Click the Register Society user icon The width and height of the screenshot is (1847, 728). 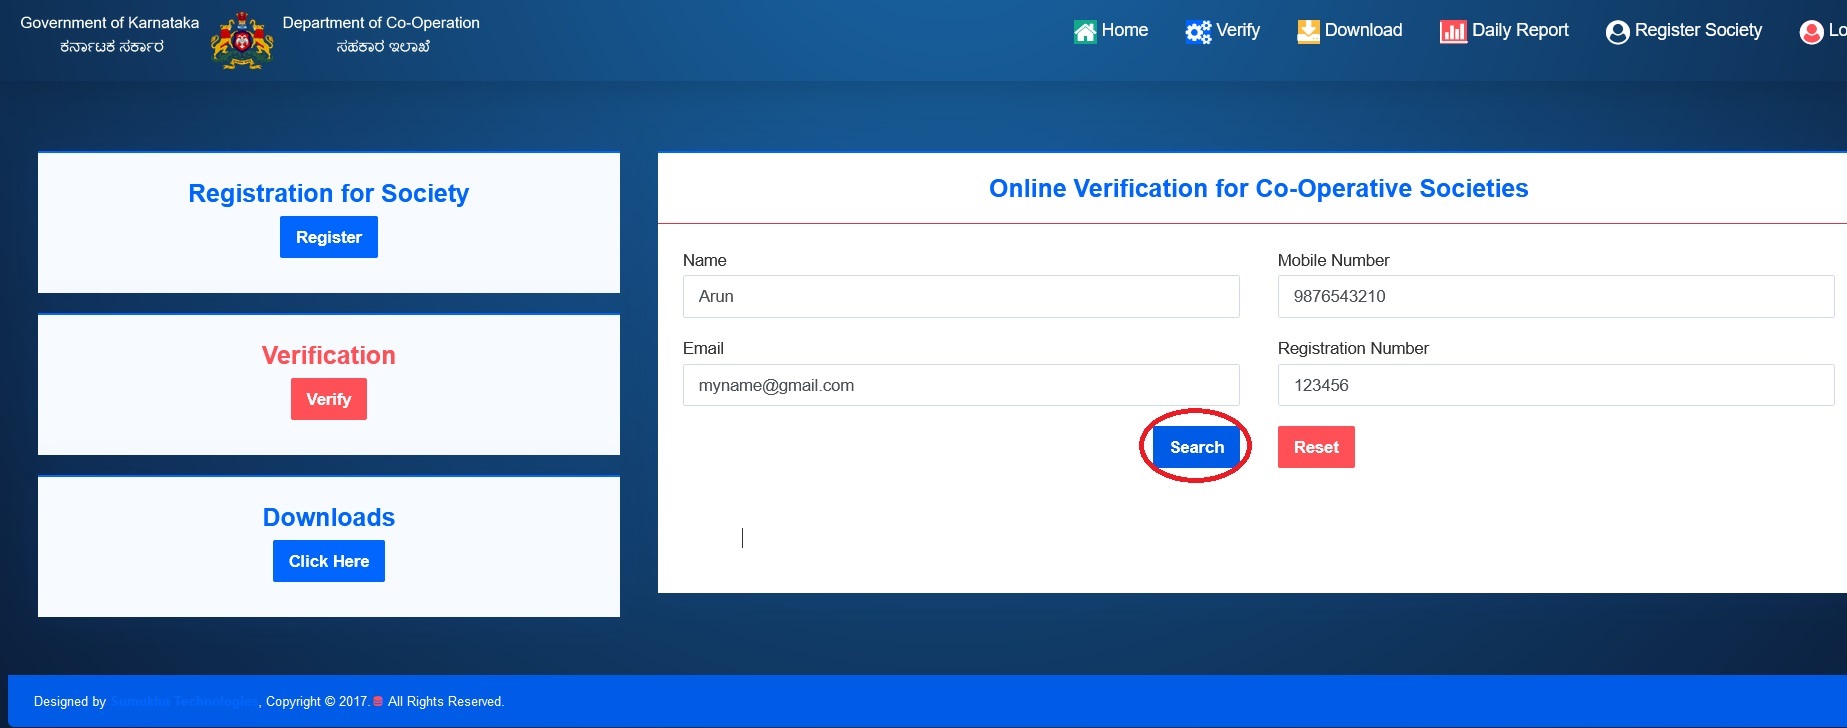(1617, 32)
